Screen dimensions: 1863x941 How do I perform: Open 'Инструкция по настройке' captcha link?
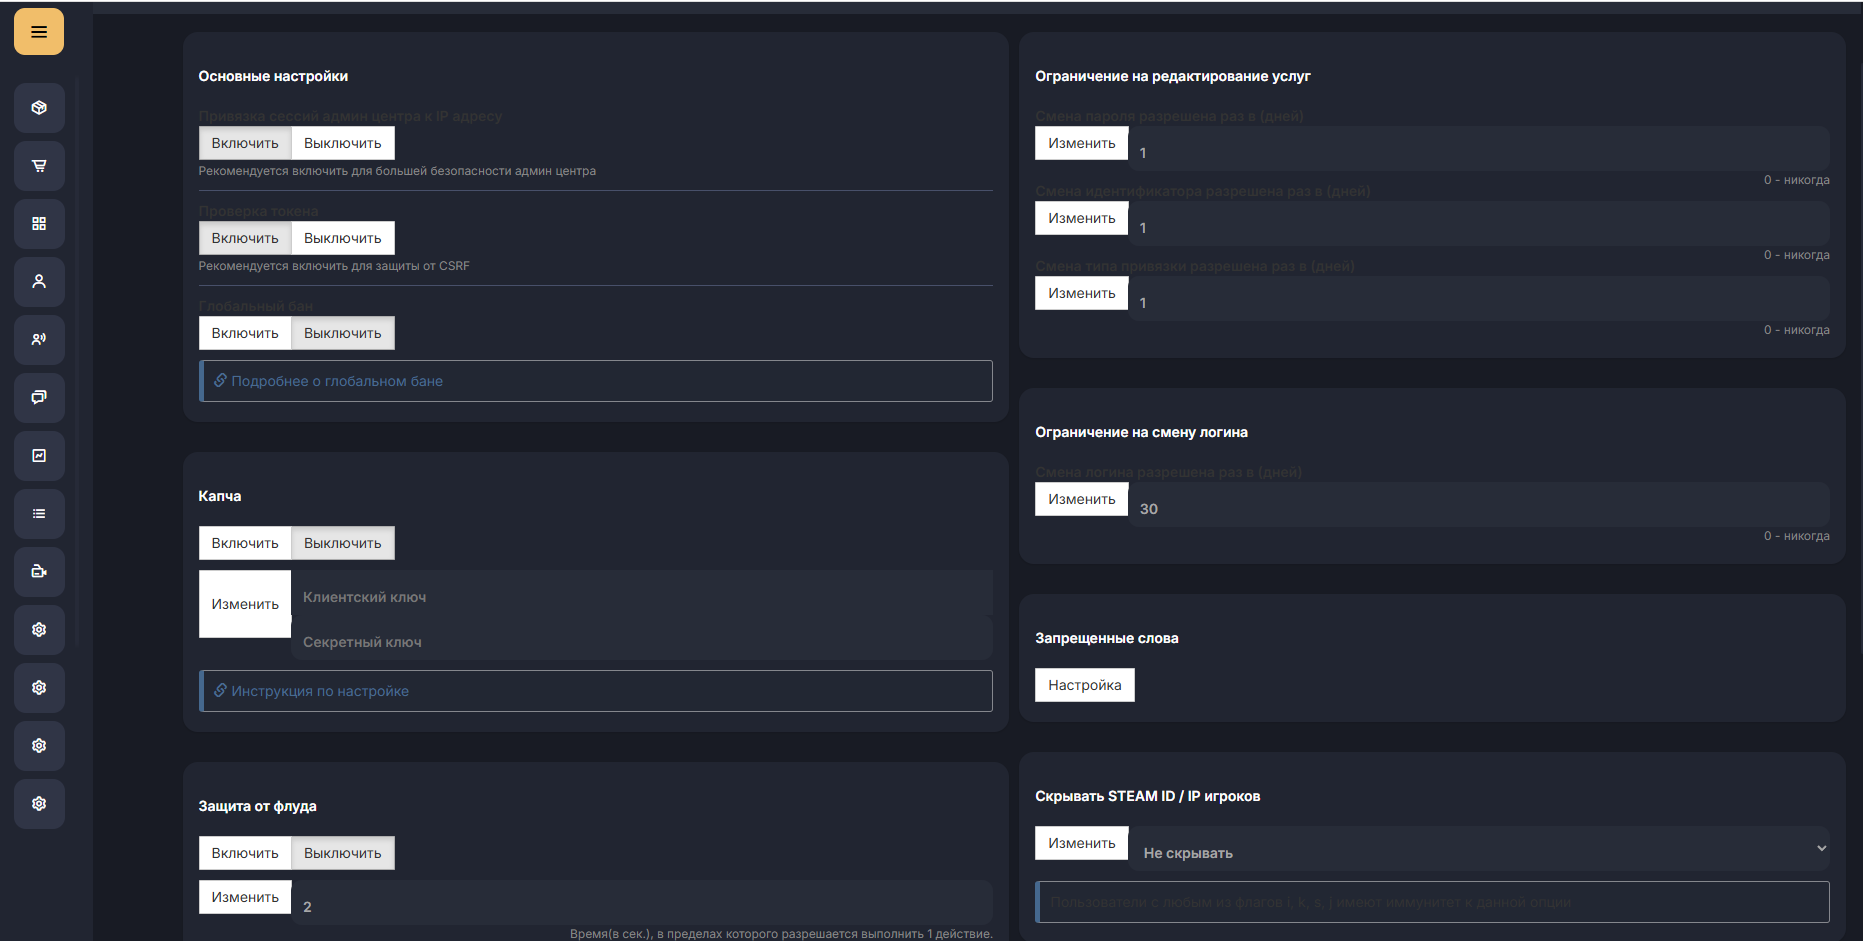point(320,691)
